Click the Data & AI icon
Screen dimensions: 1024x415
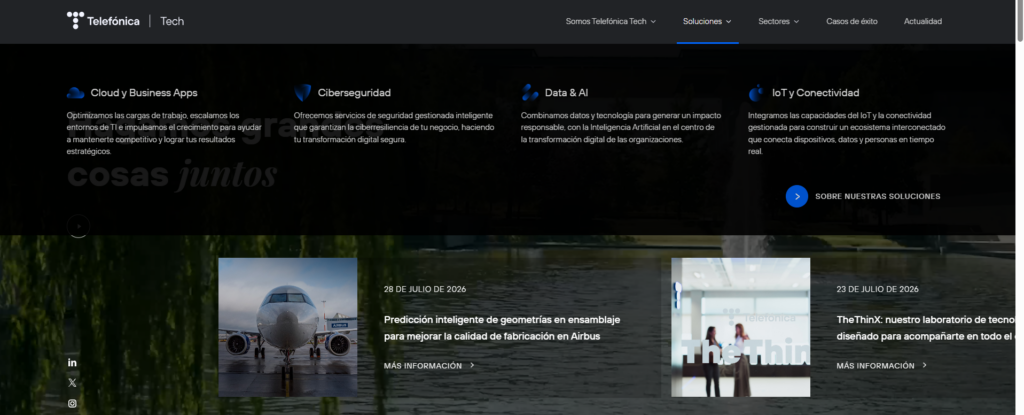(530, 93)
